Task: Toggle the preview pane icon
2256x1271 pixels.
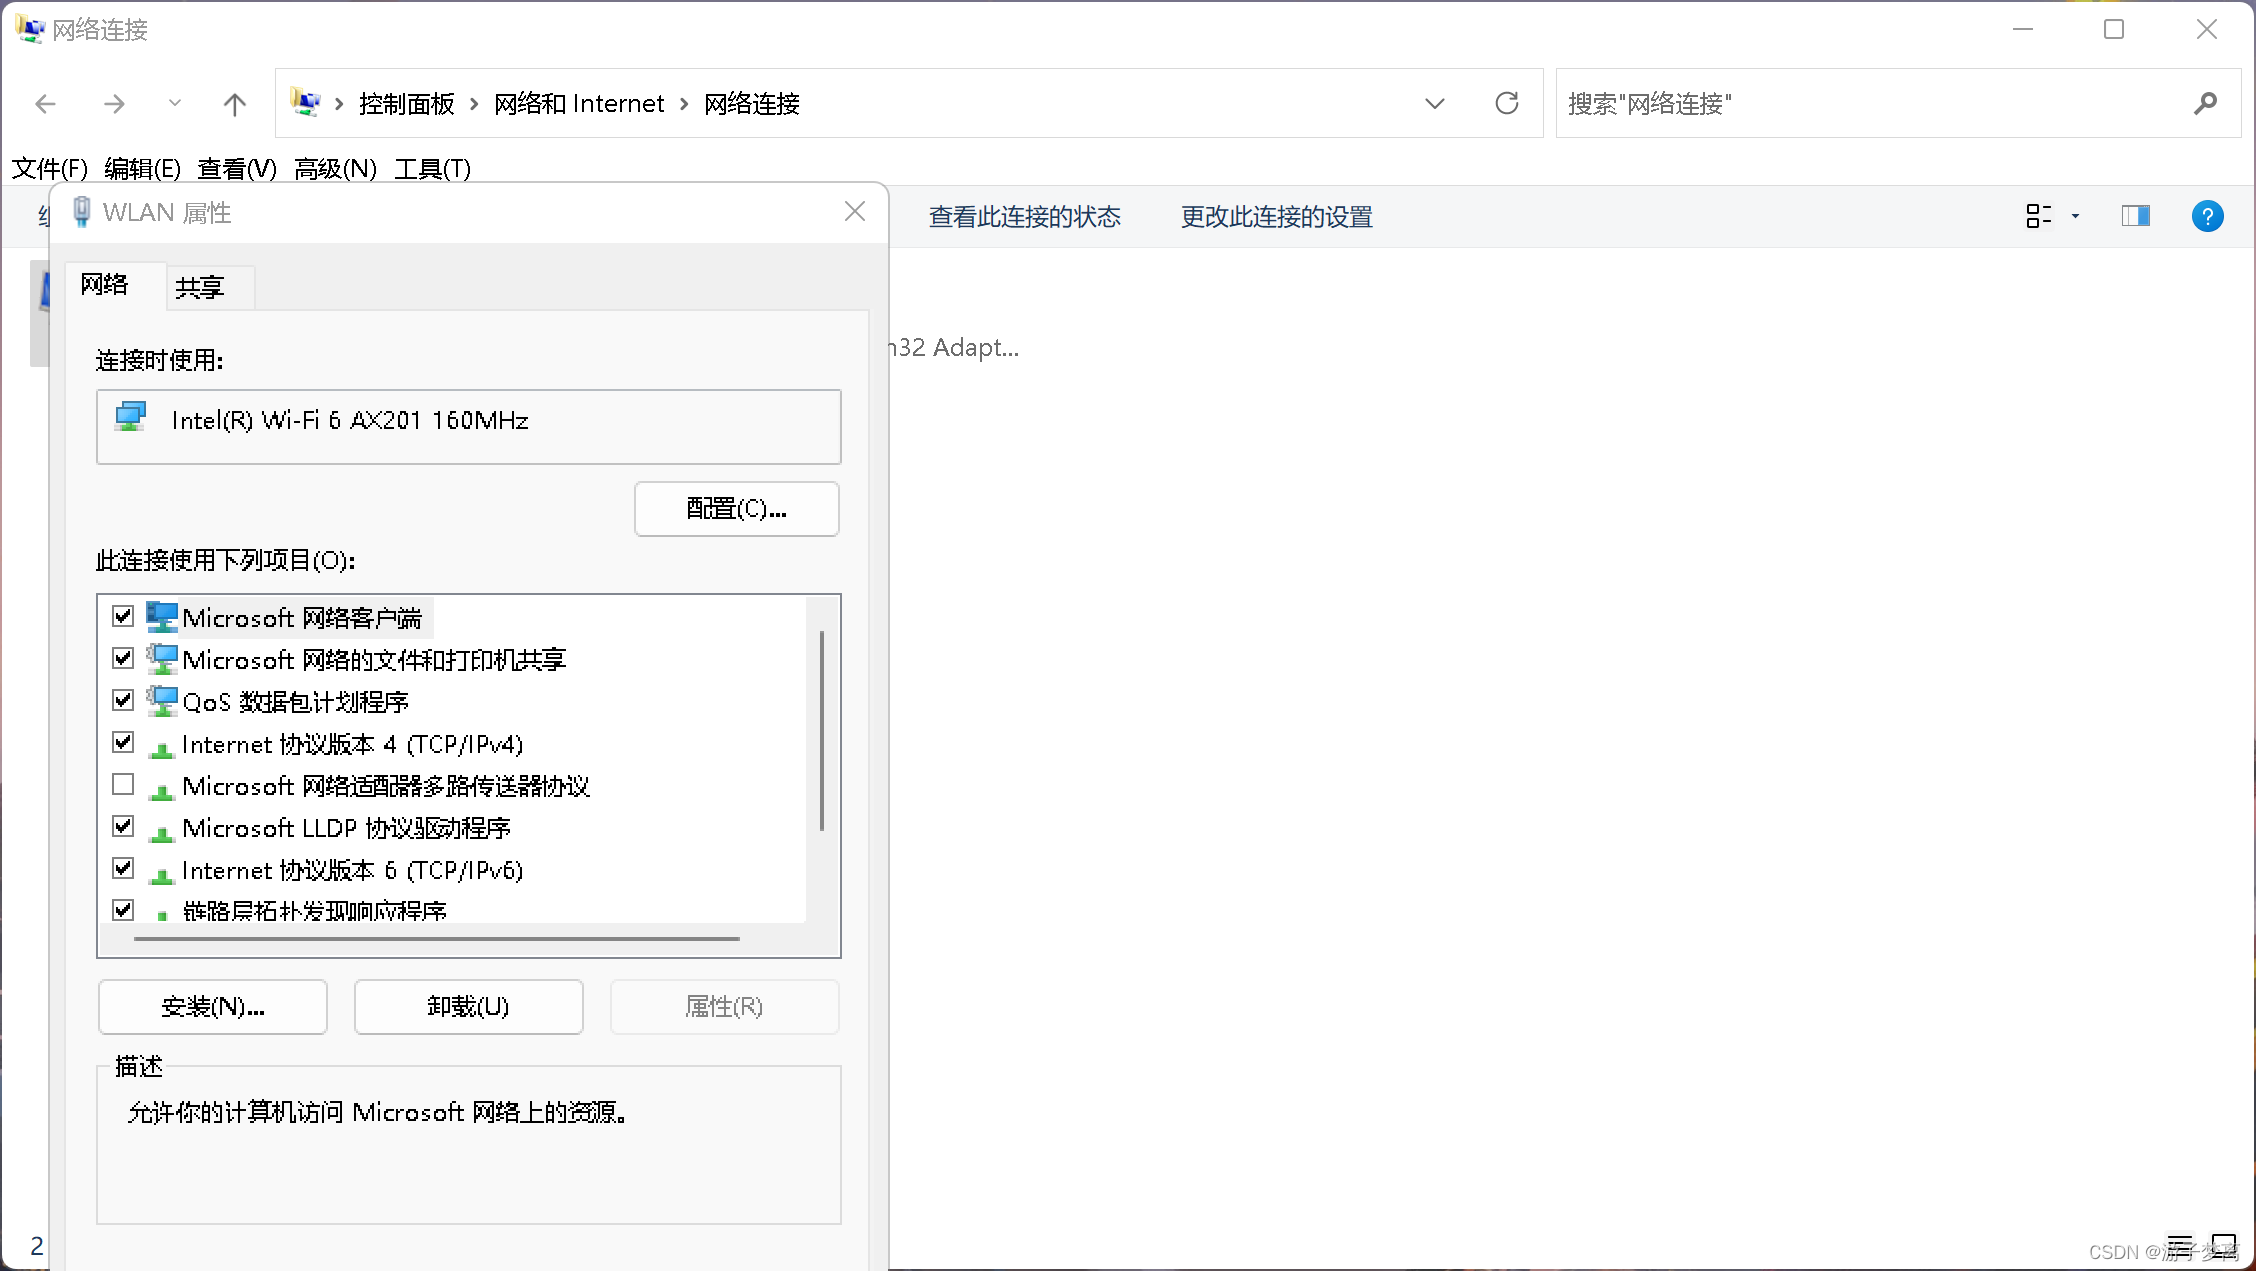Action: click(2135, 216)
